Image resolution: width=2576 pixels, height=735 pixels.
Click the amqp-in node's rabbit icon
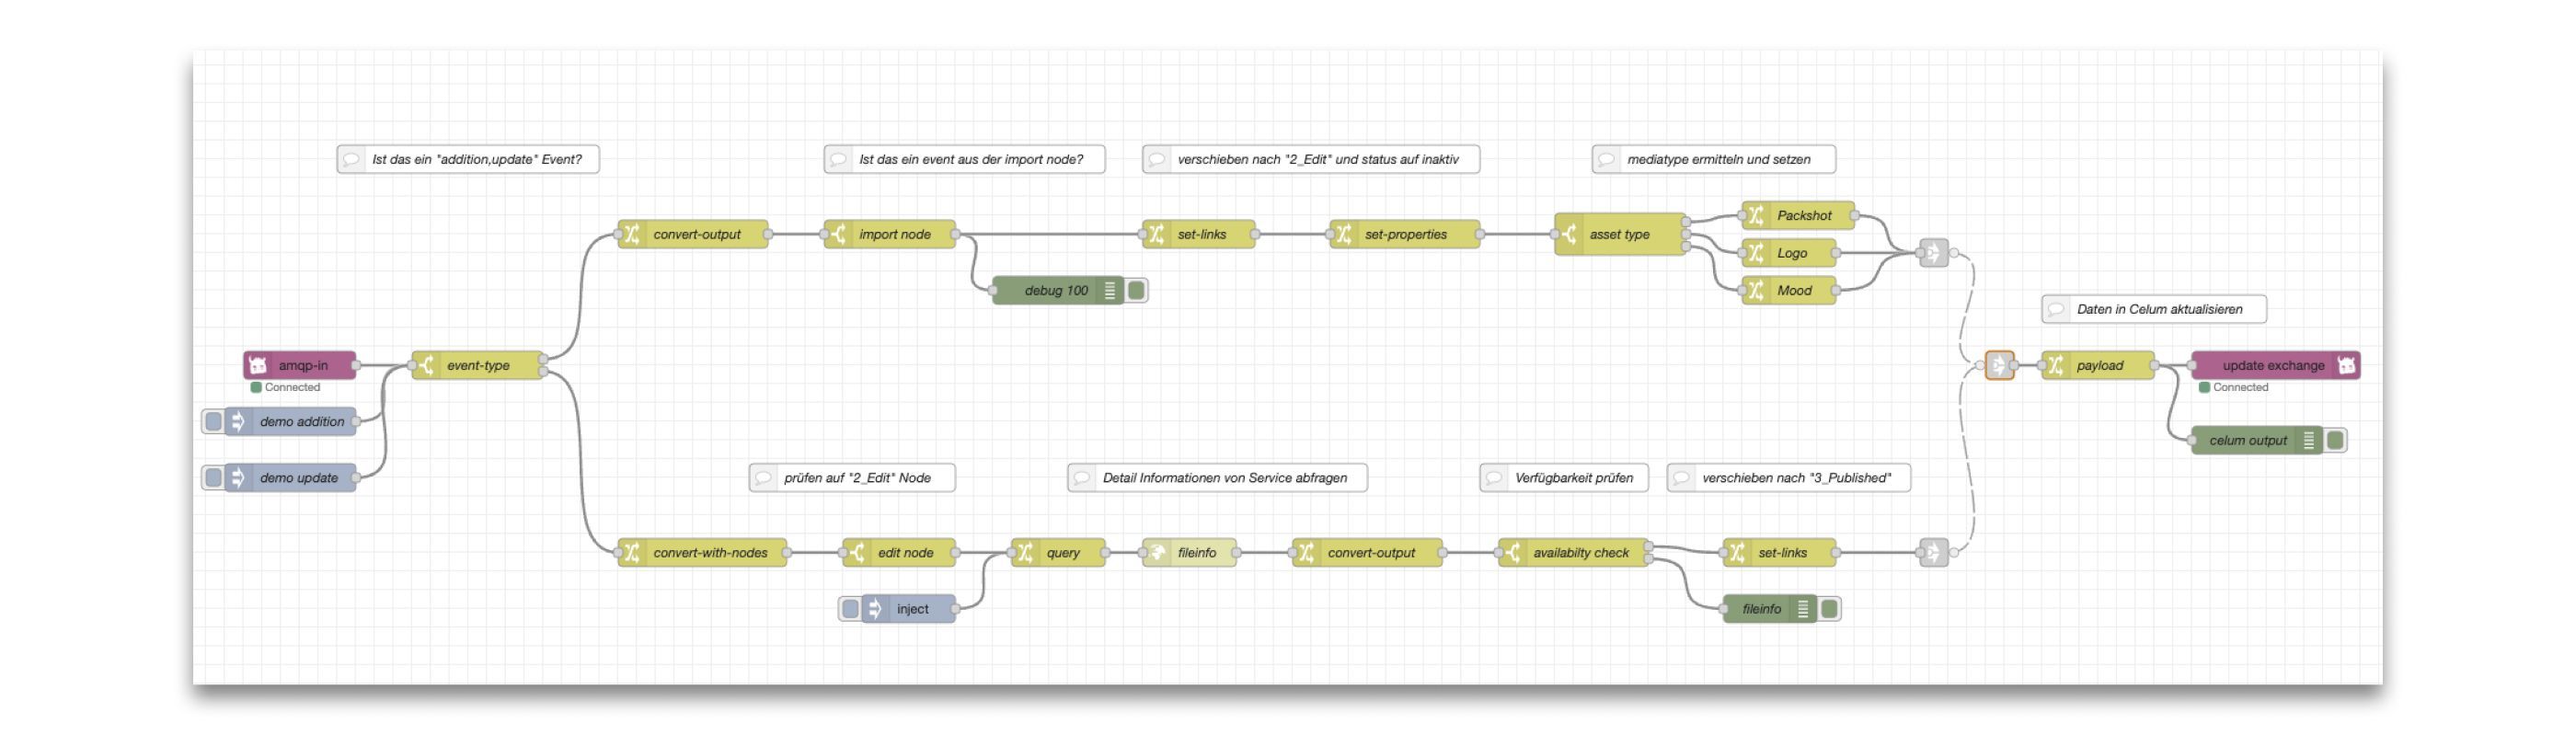coord(258,365)
